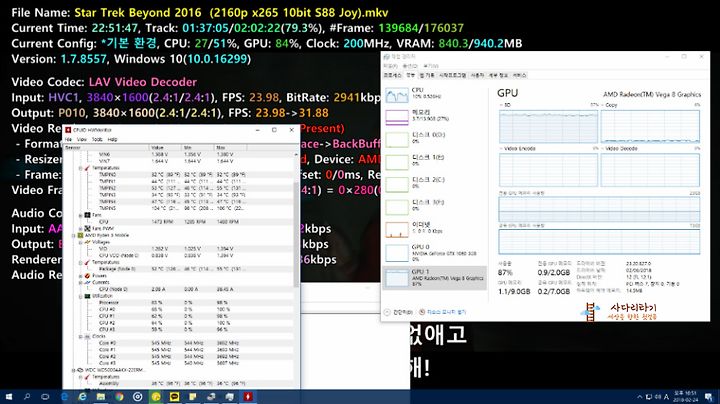Select GPU 1 AMD Radeon Vega entry
This screenshot has width=720, height=404.
tap(434, 278)
